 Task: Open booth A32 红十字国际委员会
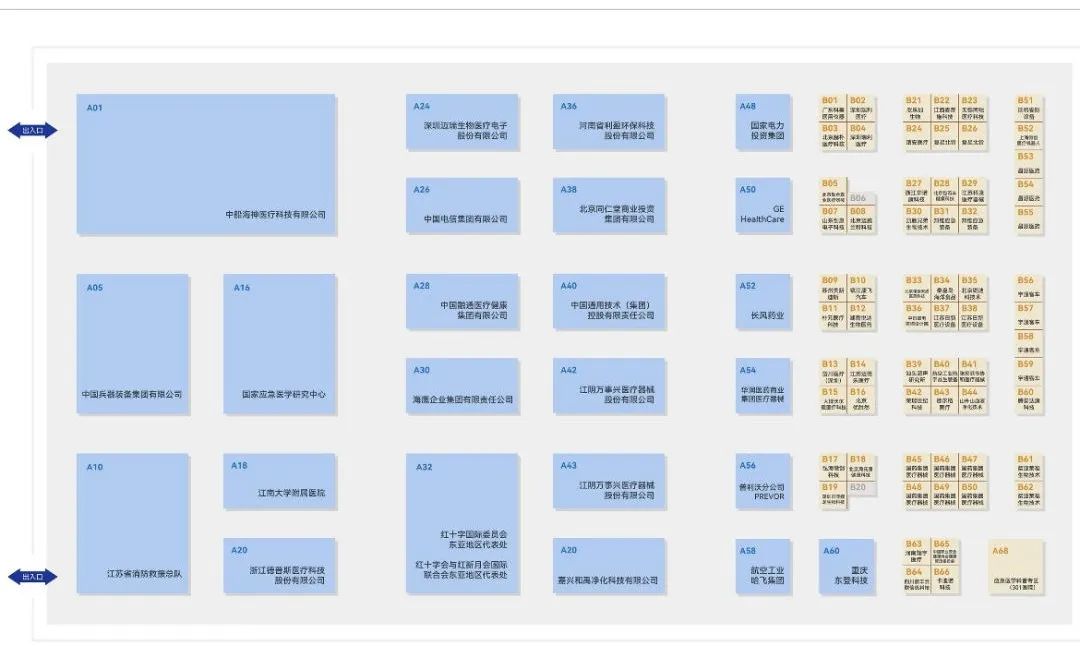(x=462, y=523)
